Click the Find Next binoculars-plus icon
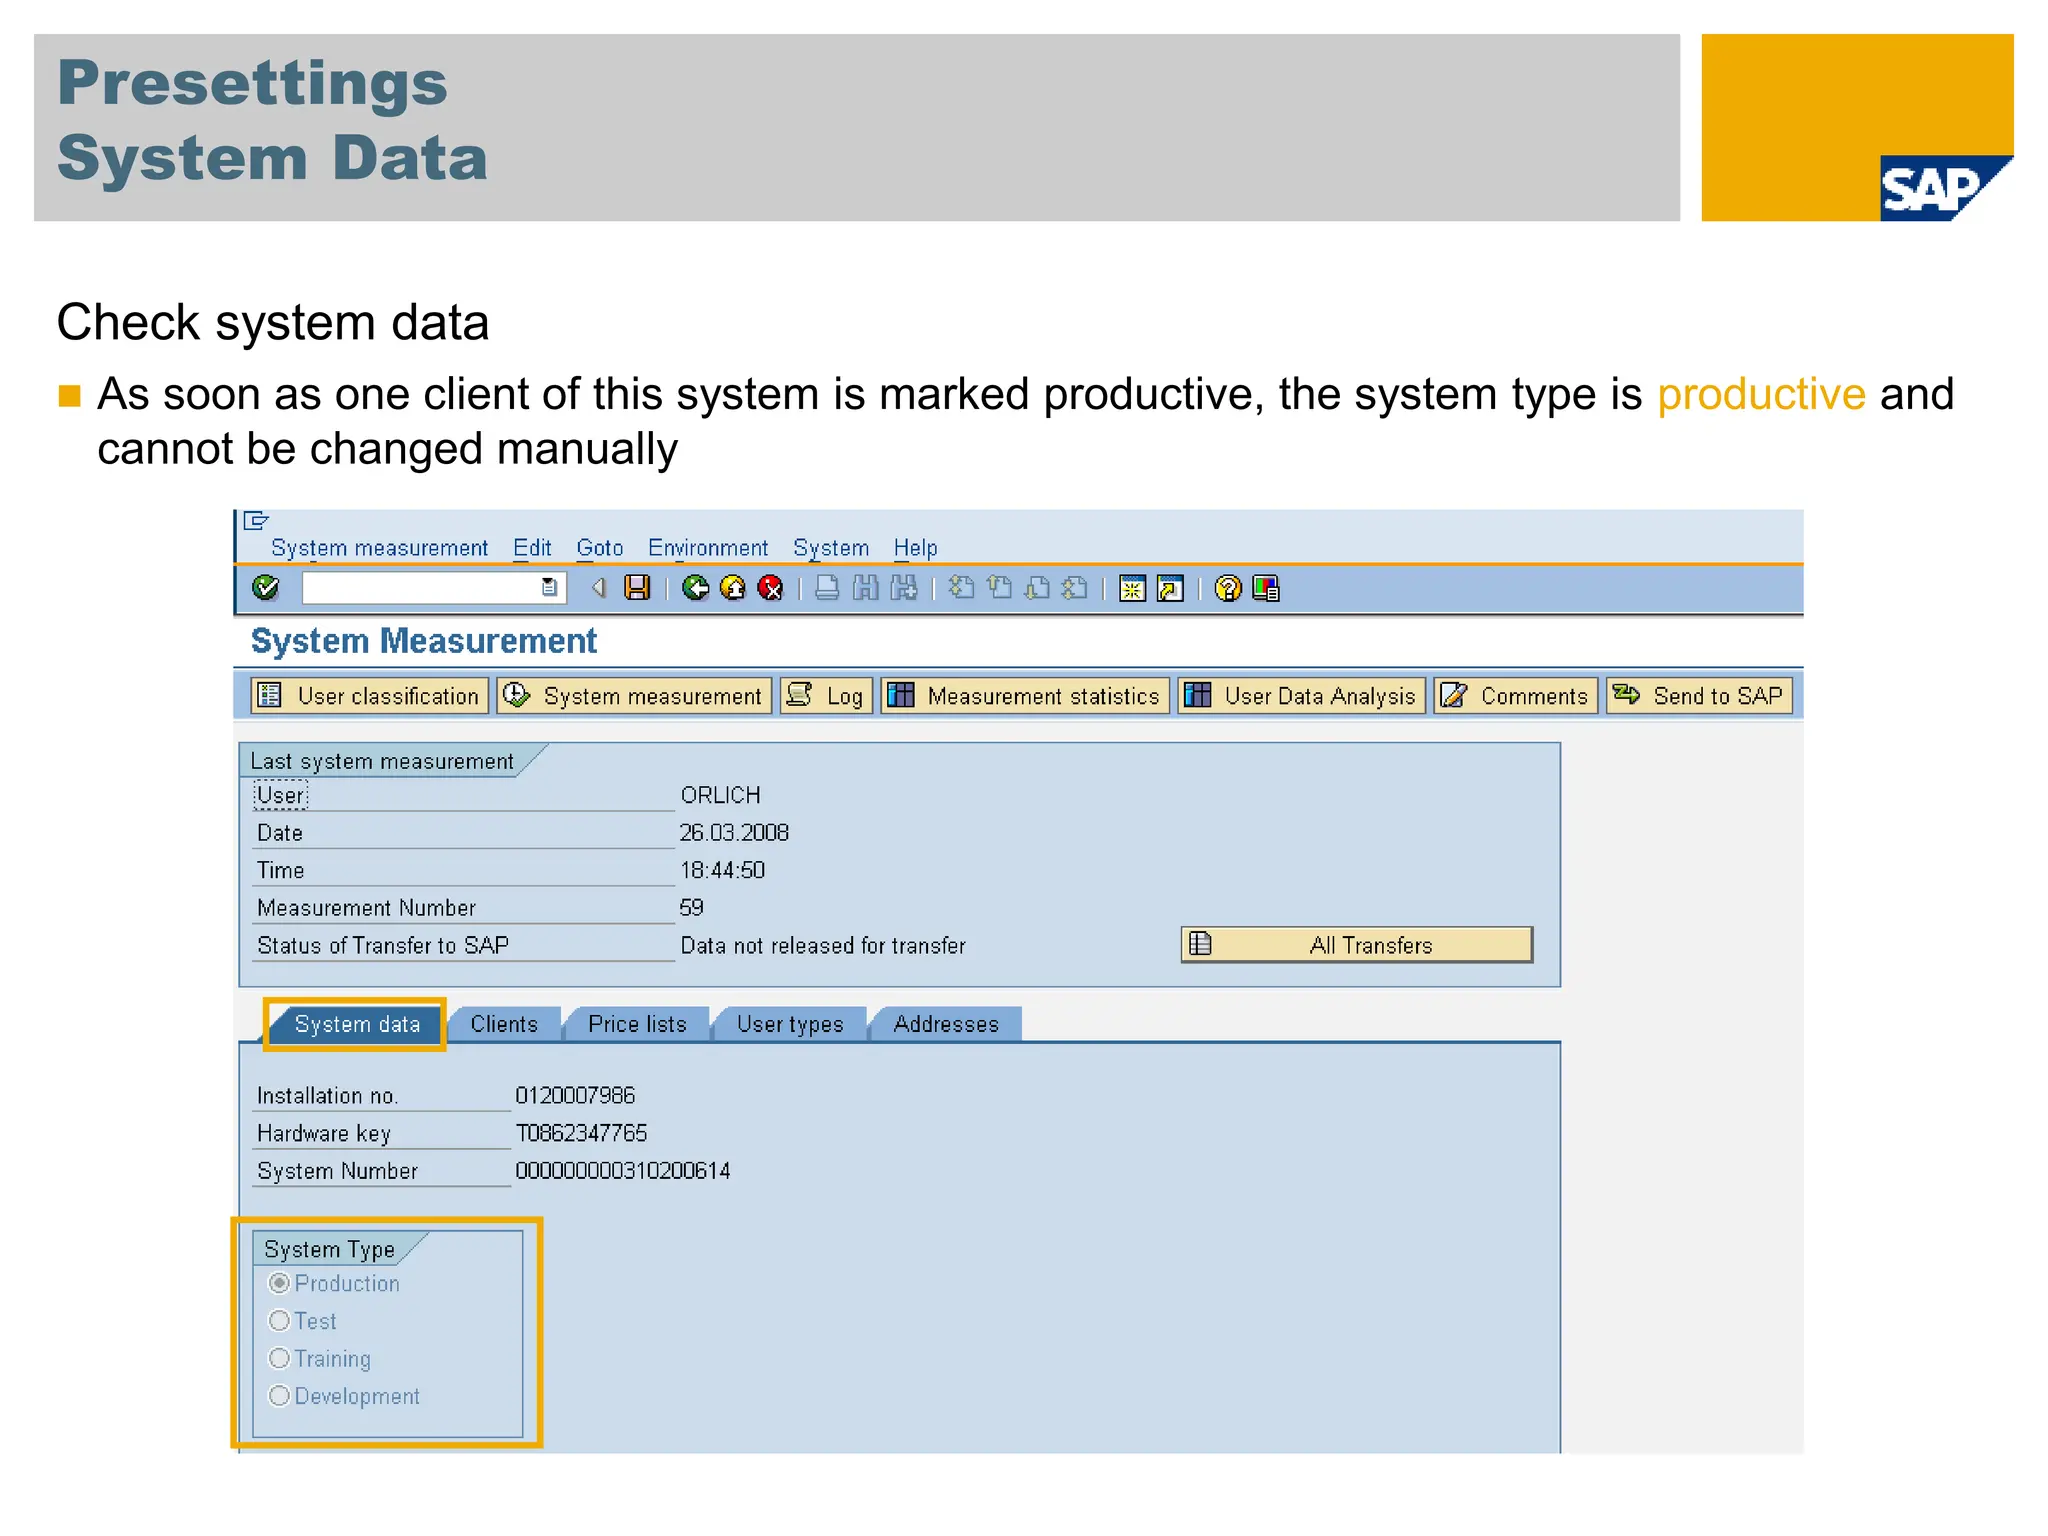 [x=904, y=588]
